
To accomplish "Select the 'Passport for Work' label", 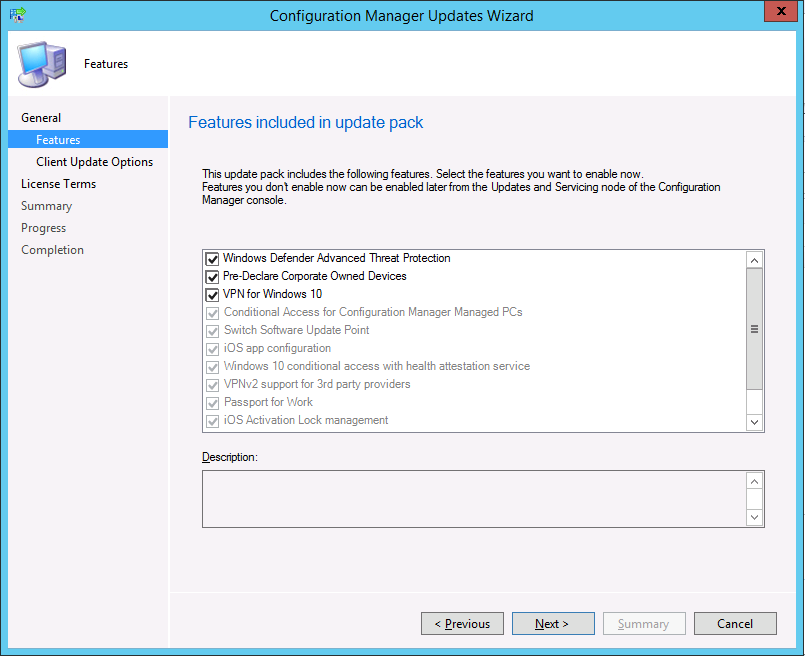I will 269,402.
